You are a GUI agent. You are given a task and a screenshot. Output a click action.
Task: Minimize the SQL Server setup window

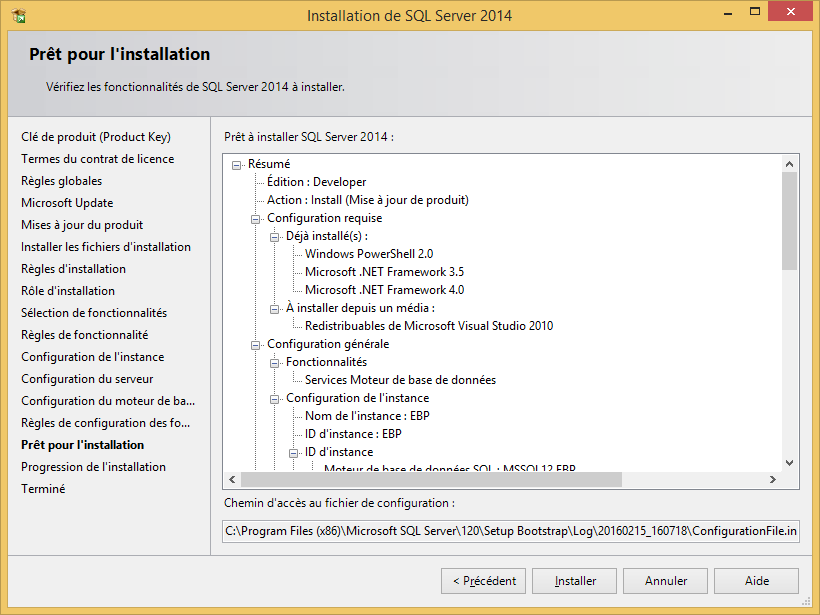727,12
